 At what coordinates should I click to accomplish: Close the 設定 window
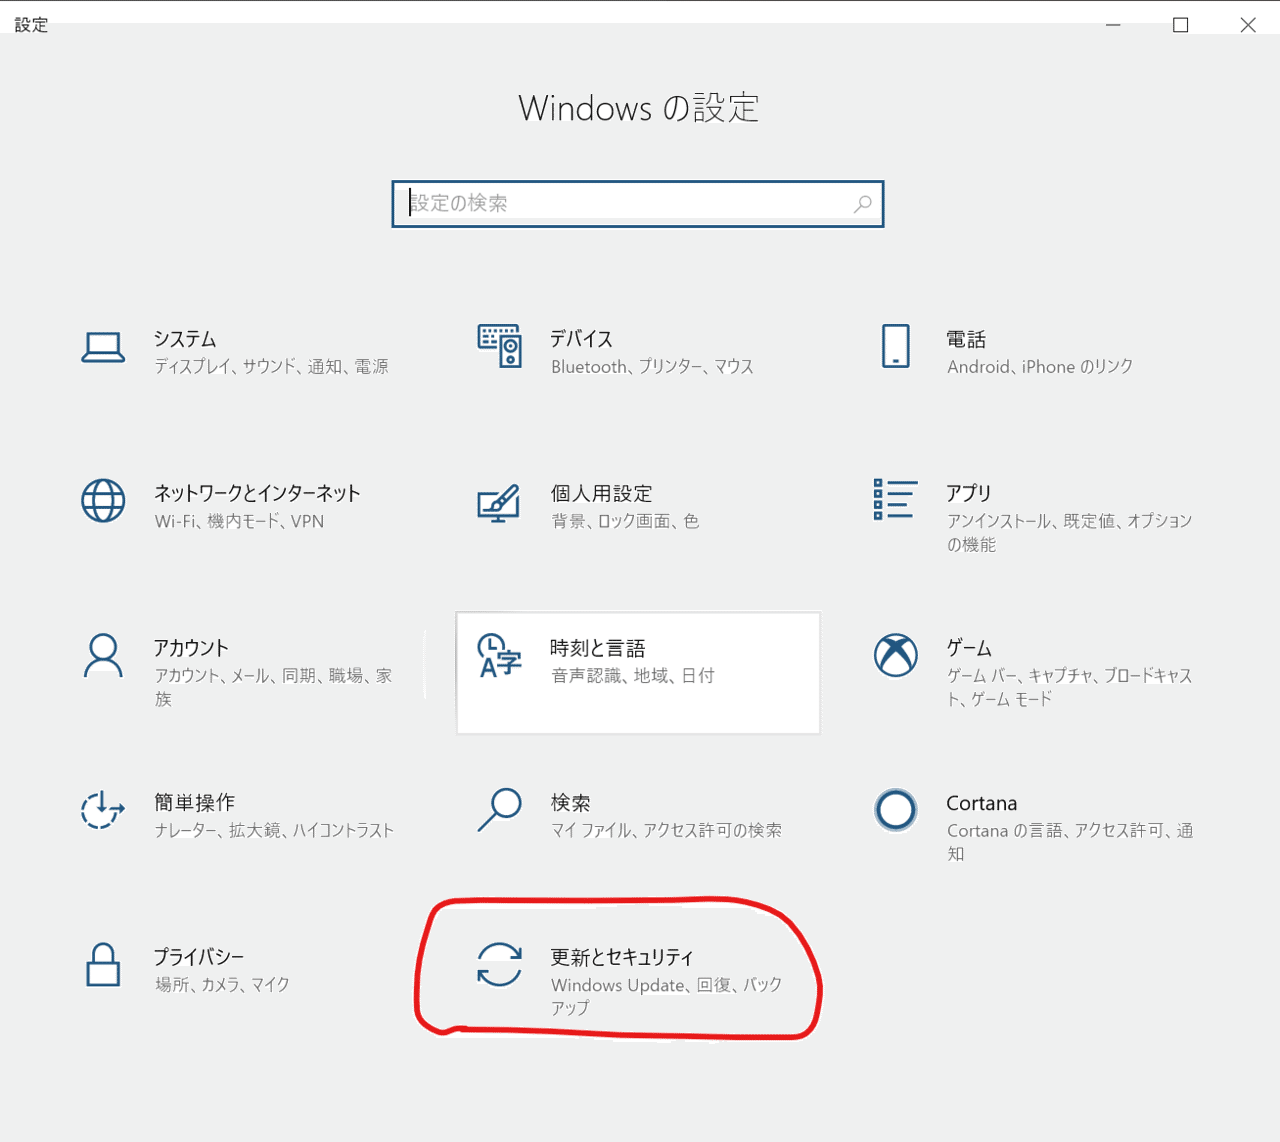click(x=1247, y=25)
